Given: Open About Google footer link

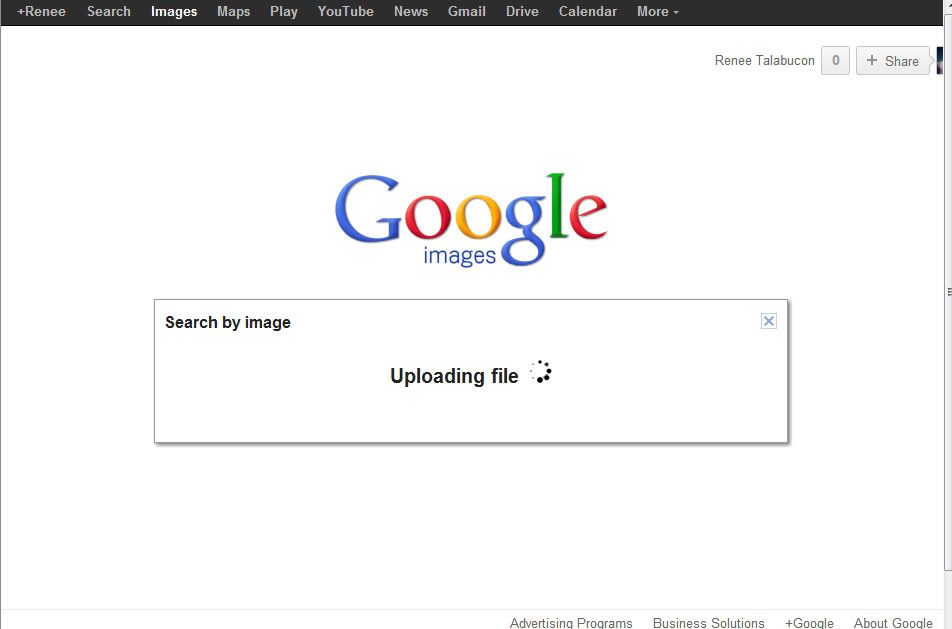Looking at the screenshot, I should tap(893, 622).
